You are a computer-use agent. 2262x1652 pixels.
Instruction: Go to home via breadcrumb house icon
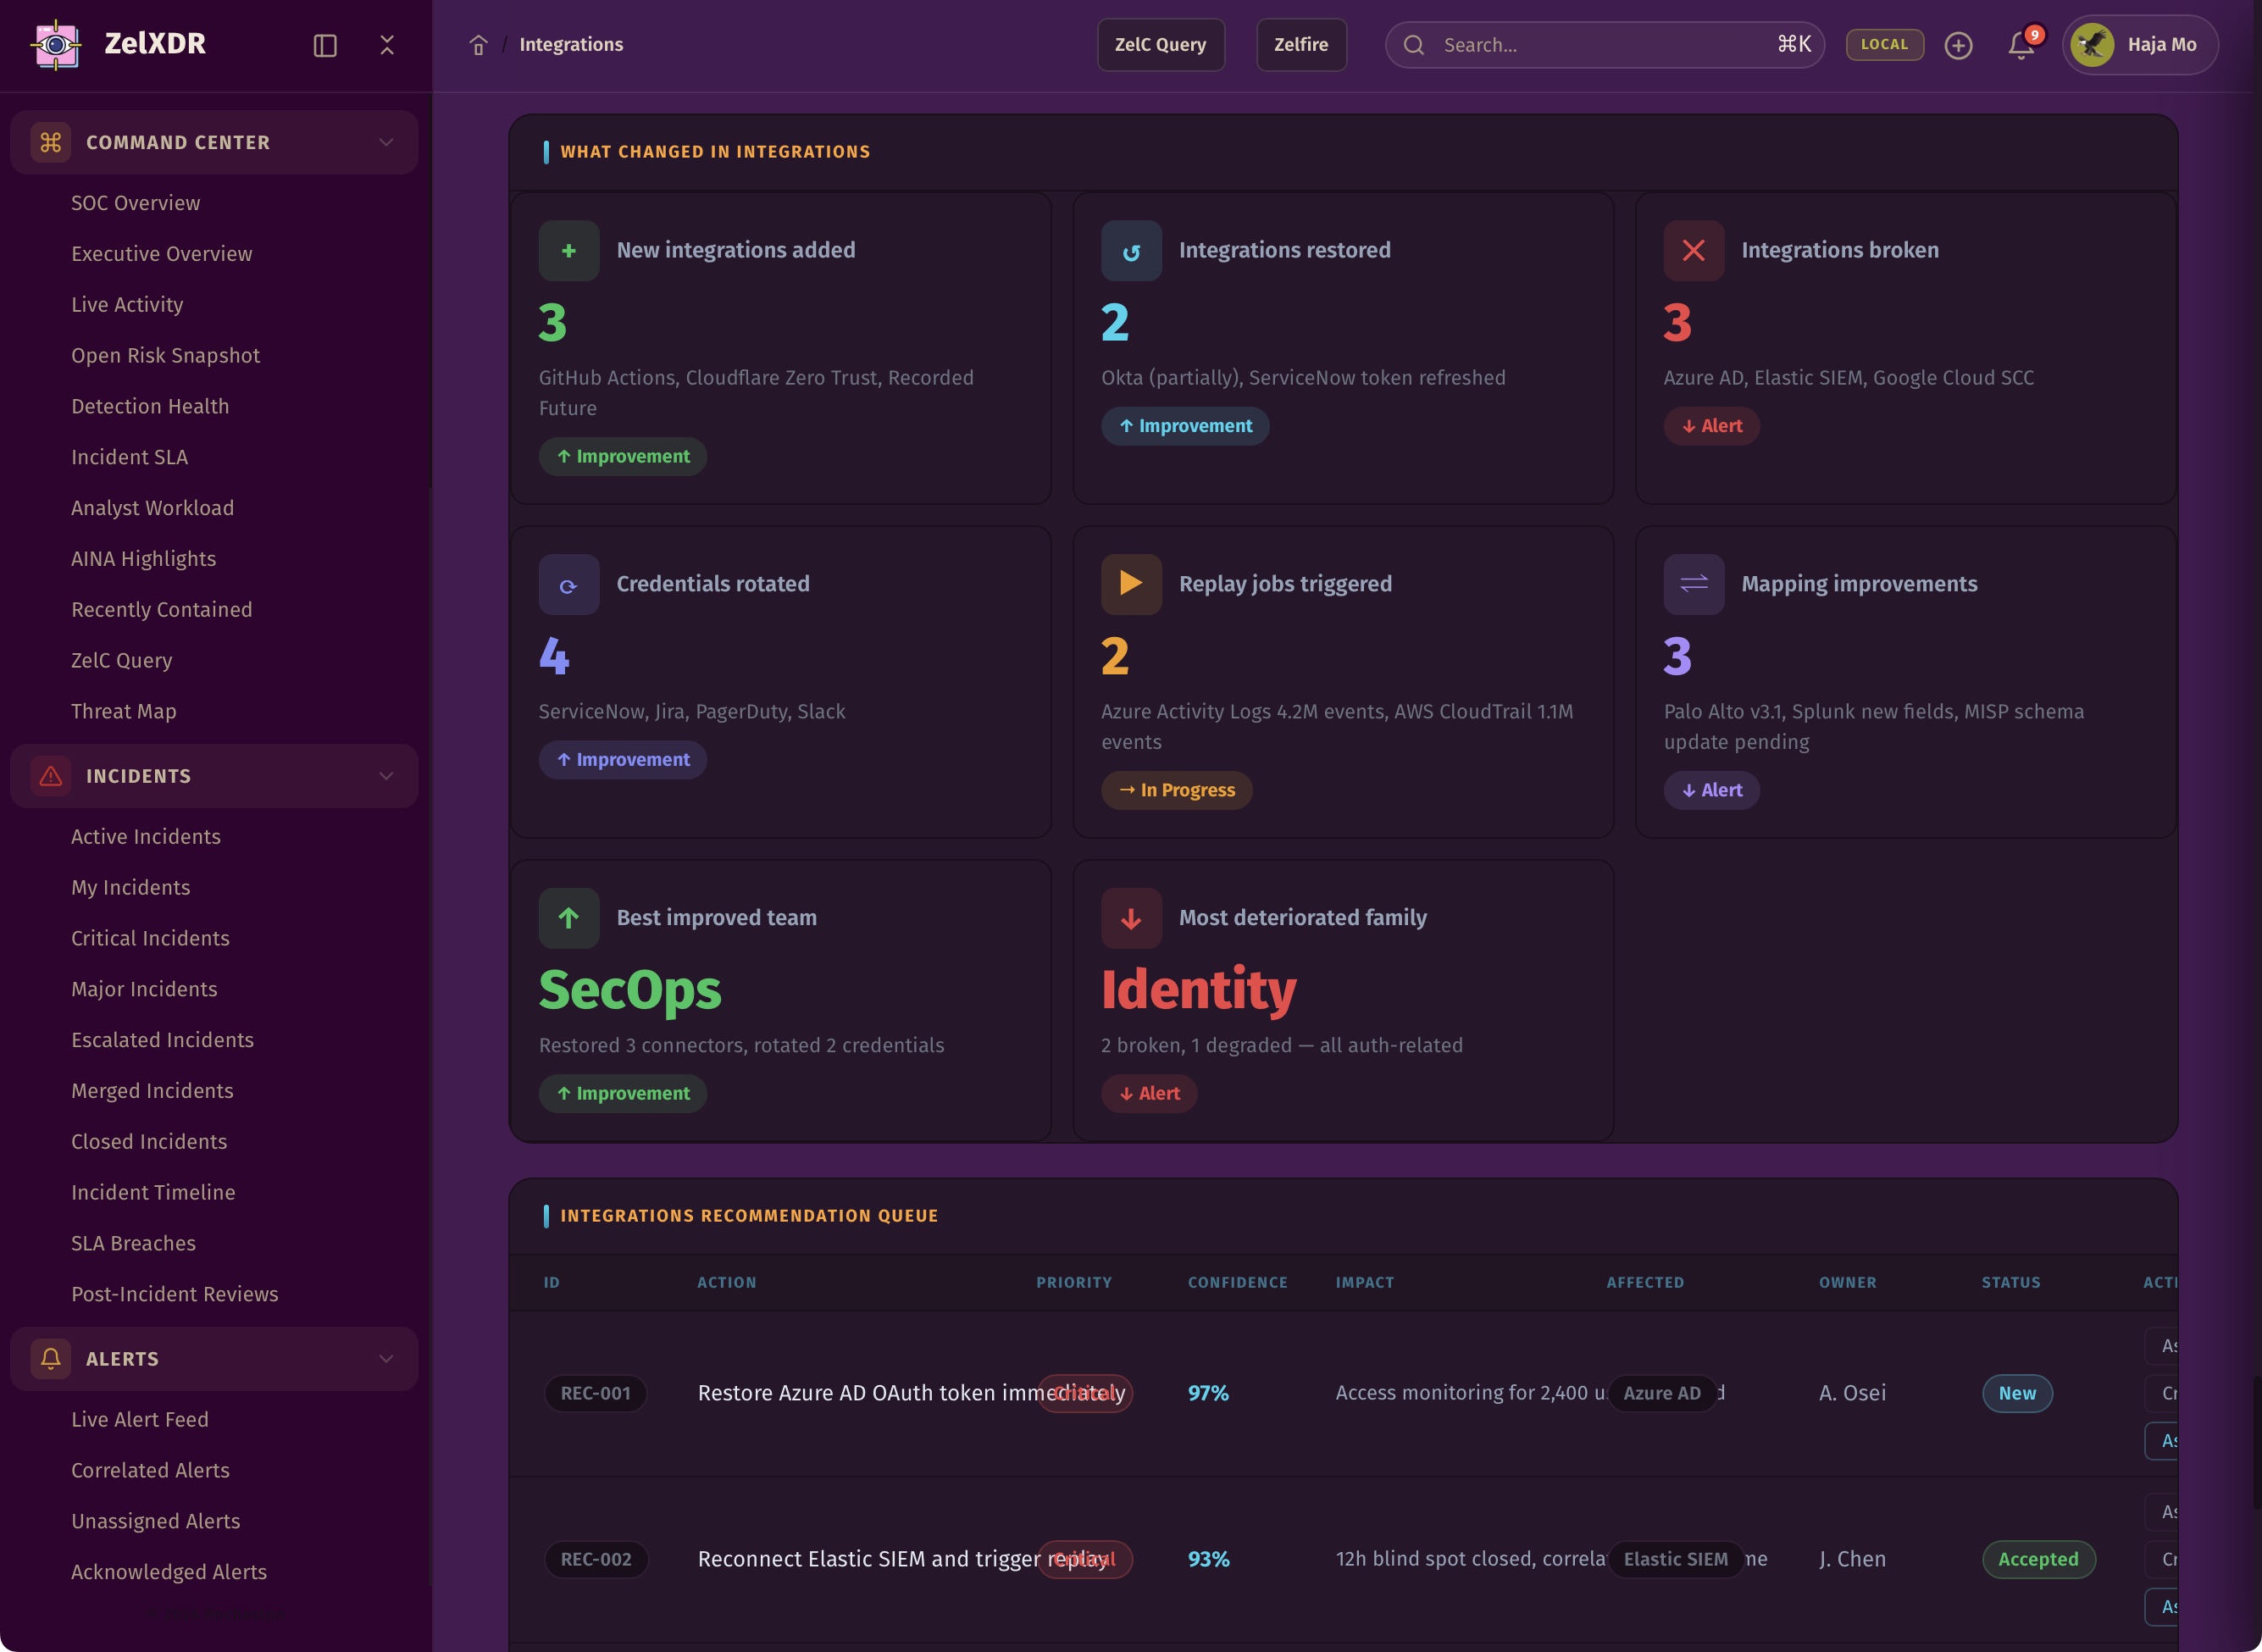[x=478, y=45]
